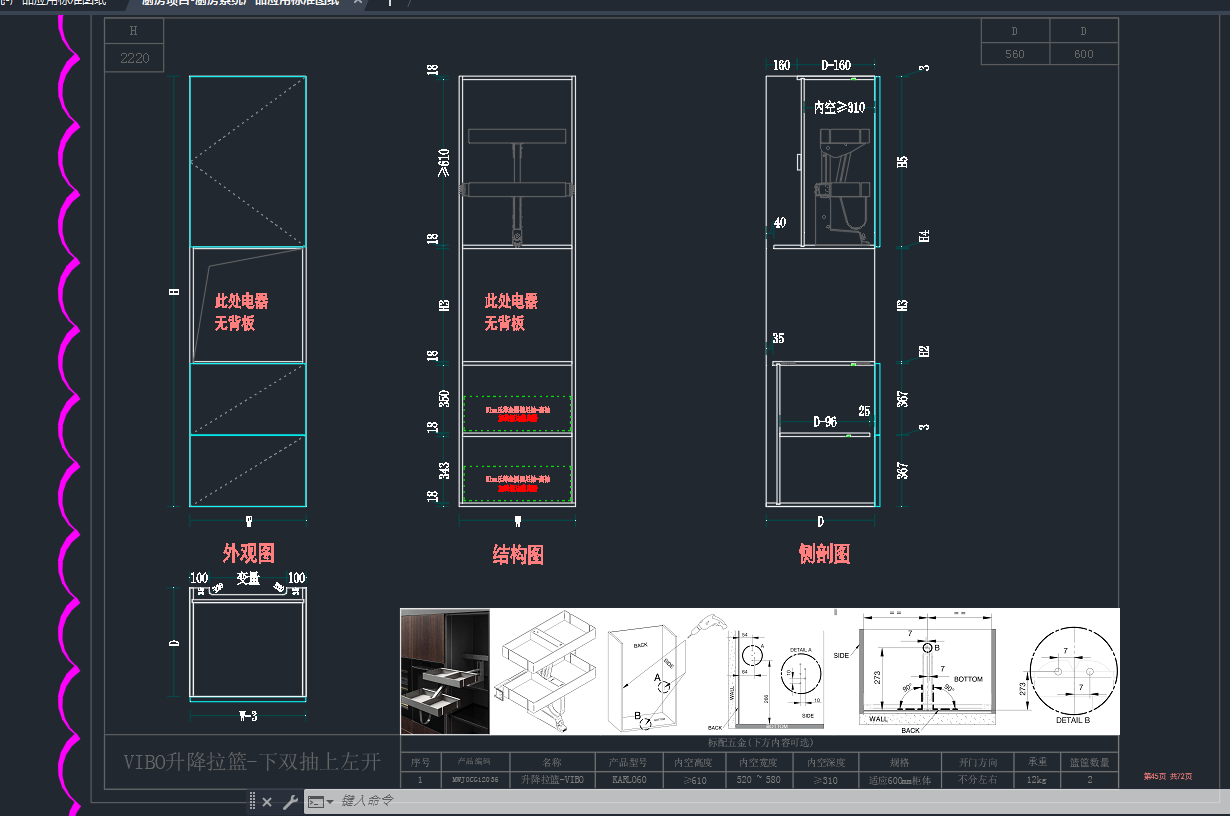Select the active 橱房项目 drawing tab
1230x816 pixels.
[238, 2]
